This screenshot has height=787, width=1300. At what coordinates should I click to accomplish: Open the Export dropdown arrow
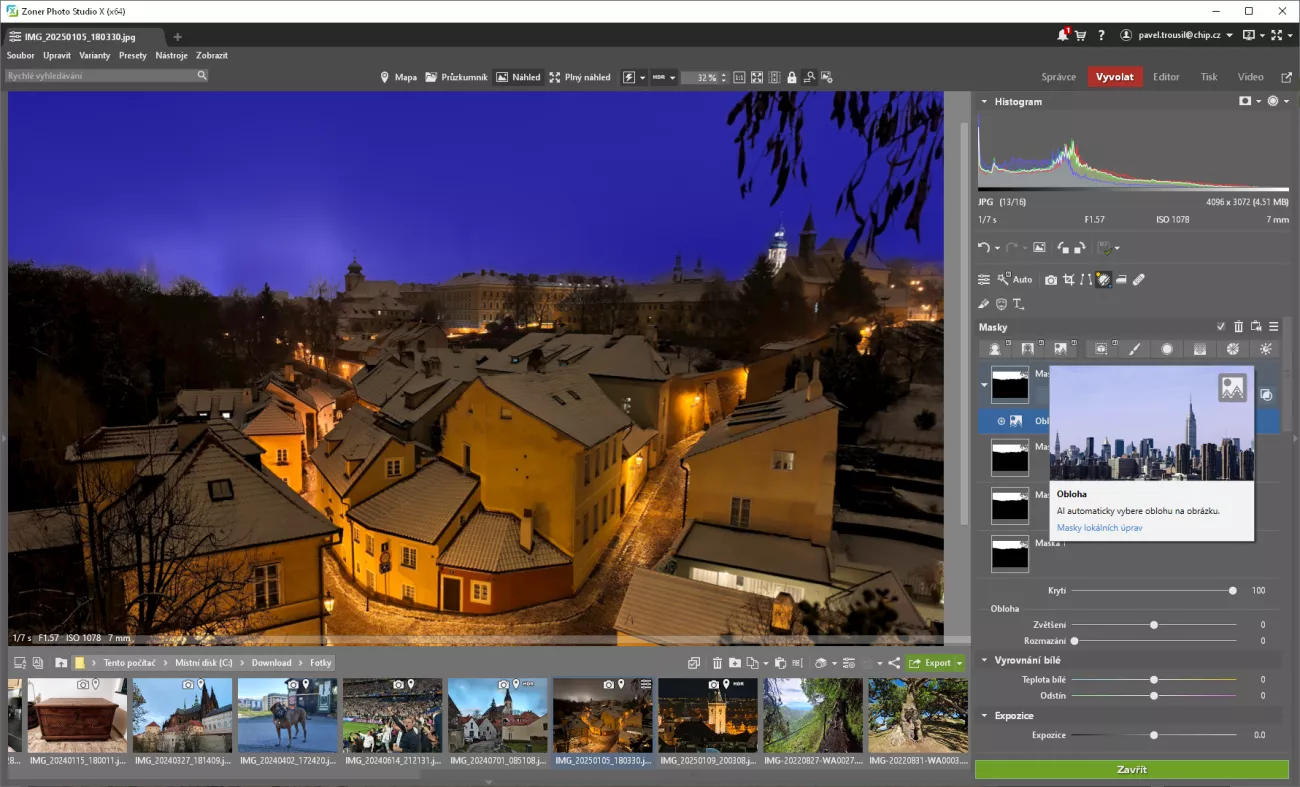[x=959, y=663]
